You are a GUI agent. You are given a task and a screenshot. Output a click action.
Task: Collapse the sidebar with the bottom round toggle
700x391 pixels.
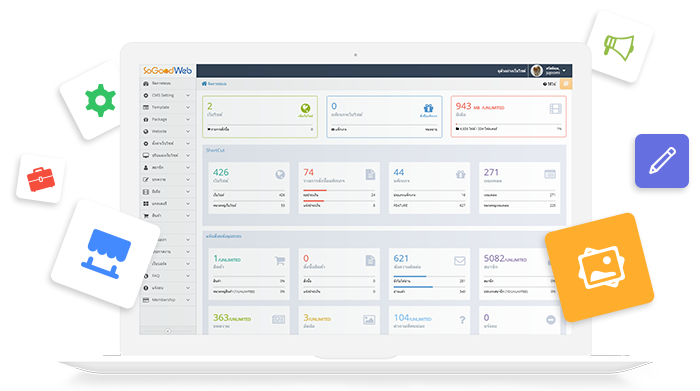coord(168,331)
